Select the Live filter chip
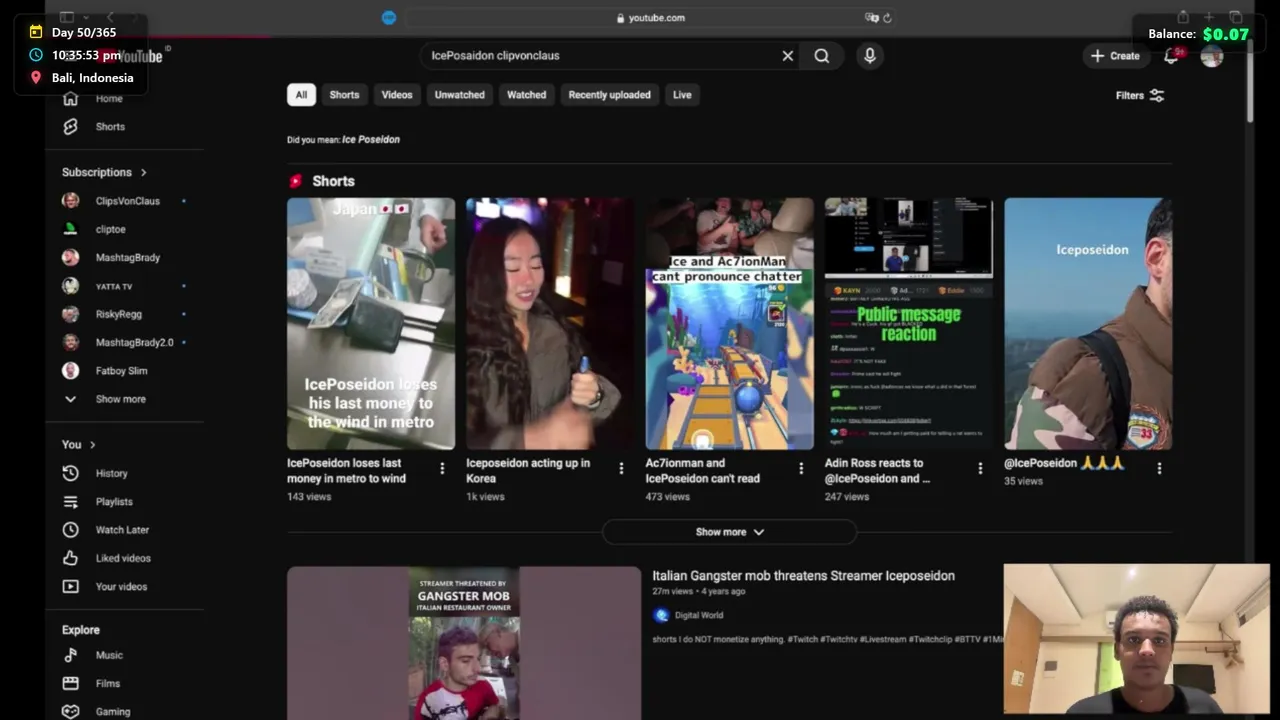The height and width of the screenshot is (720, 1280). click(x=682, y=95)
